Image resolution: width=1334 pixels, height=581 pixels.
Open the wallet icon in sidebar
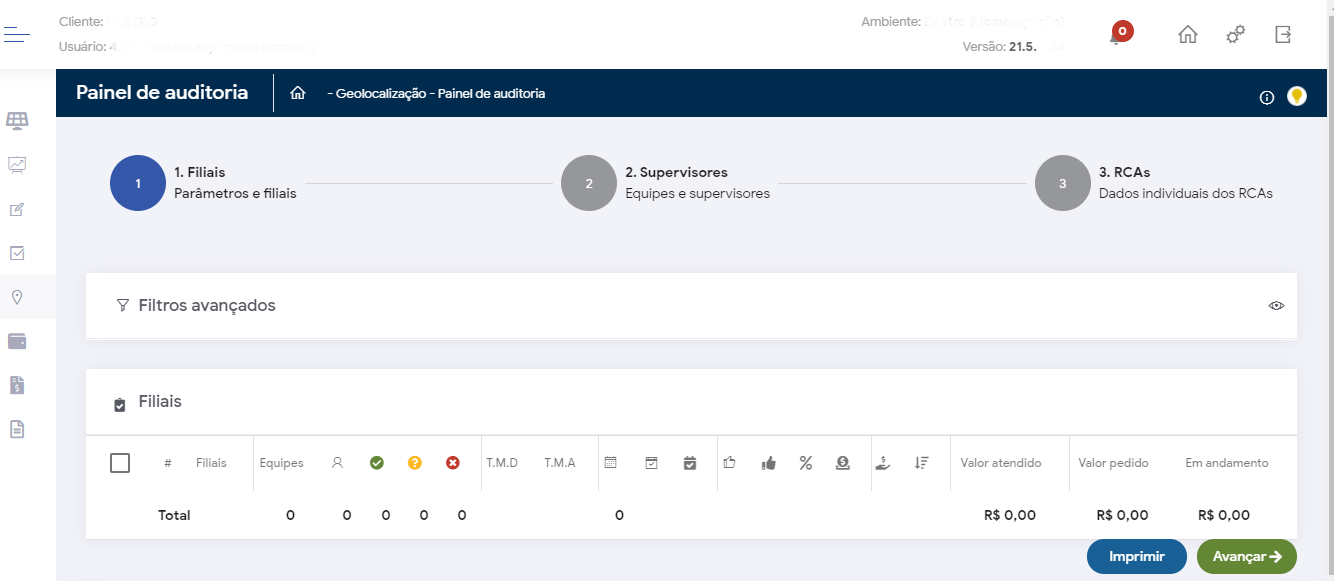click(x=17, y=341)
